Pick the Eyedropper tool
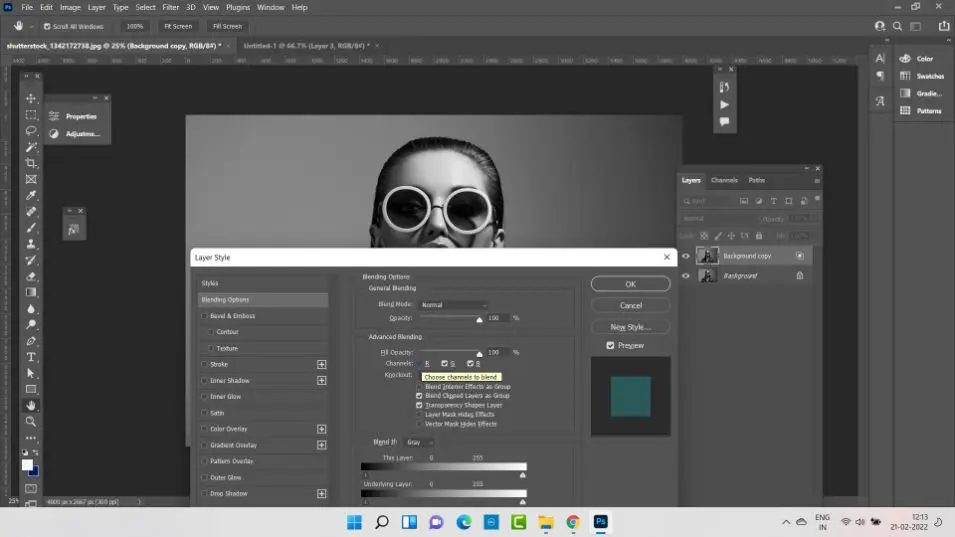 [31, 195]
